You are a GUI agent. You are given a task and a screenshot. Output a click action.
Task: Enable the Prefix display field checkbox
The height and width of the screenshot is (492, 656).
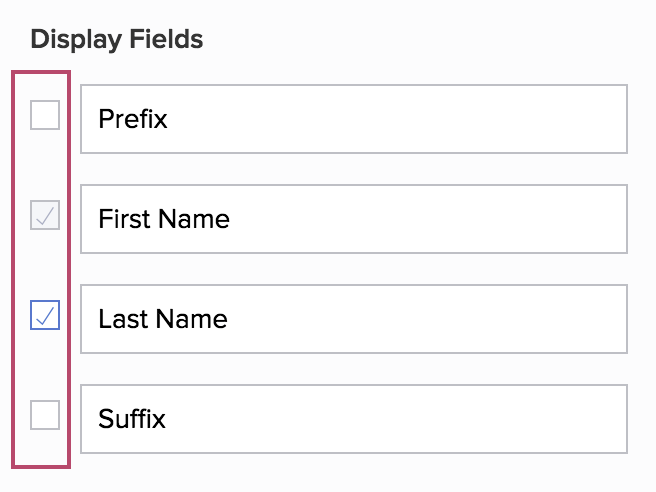point(45,116)
